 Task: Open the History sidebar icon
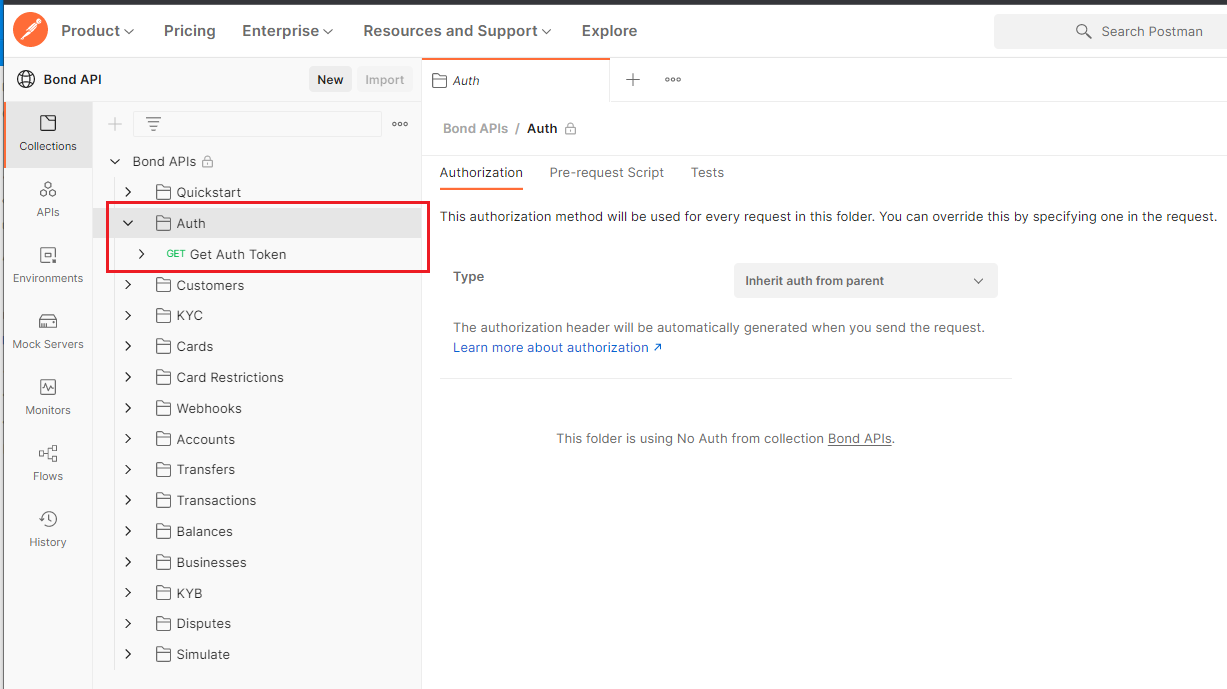tap(48, 519)
